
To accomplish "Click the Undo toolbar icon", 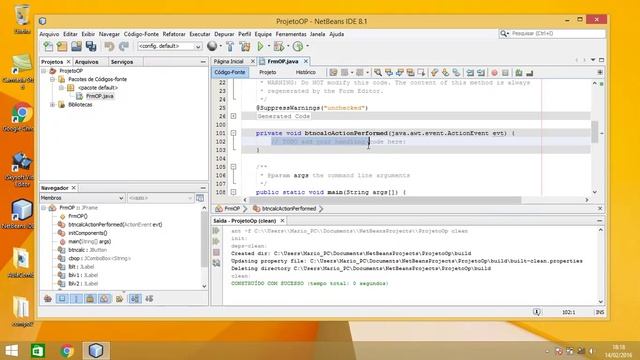I will (x=109, y=46).
